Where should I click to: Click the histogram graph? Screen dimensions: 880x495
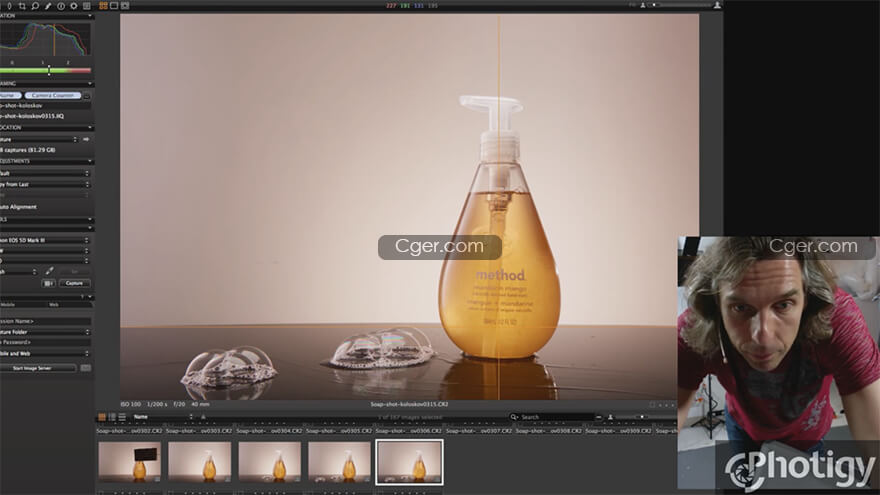point(45,39)
